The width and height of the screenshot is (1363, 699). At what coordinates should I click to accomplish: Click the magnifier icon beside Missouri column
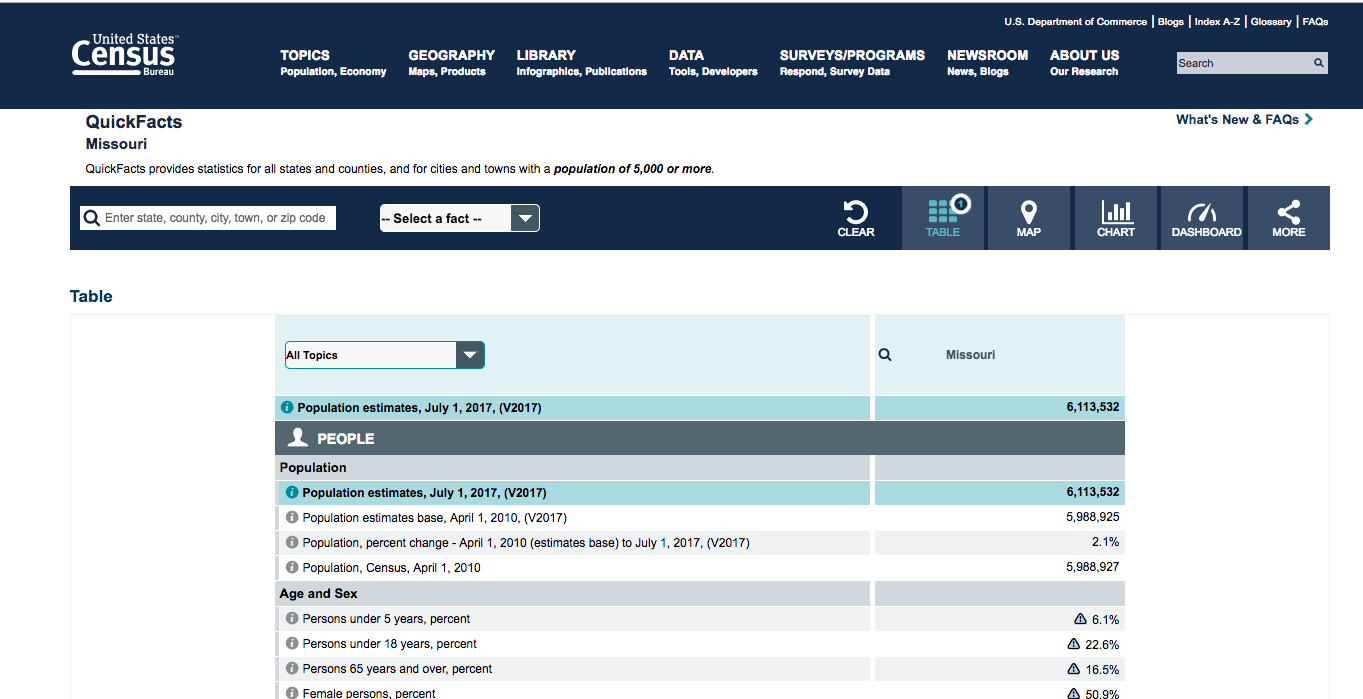click(885, 354)
